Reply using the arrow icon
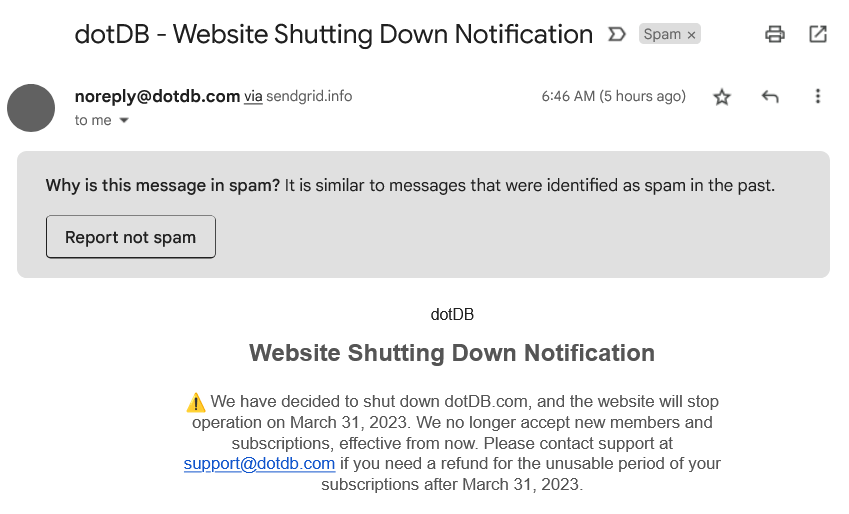The height and width of the screenshot is (514, 849). tap(770, 97)
